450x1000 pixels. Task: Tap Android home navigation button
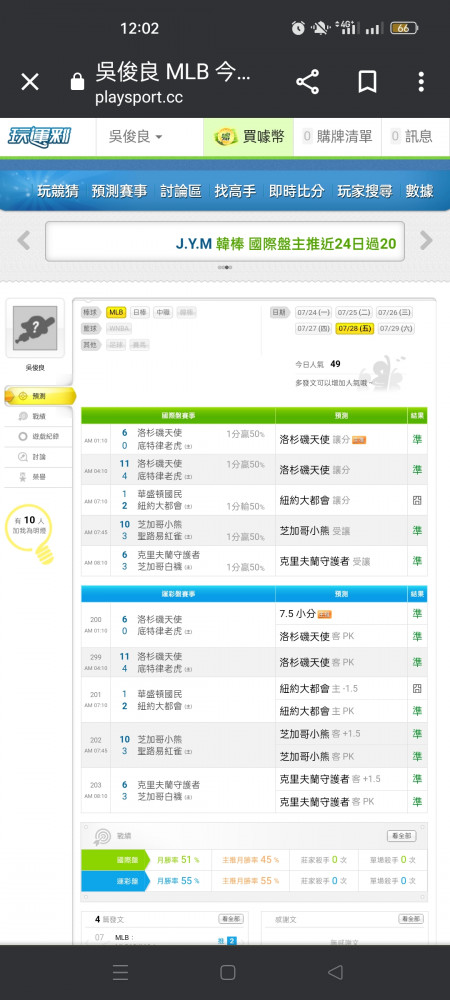(228, 972)
